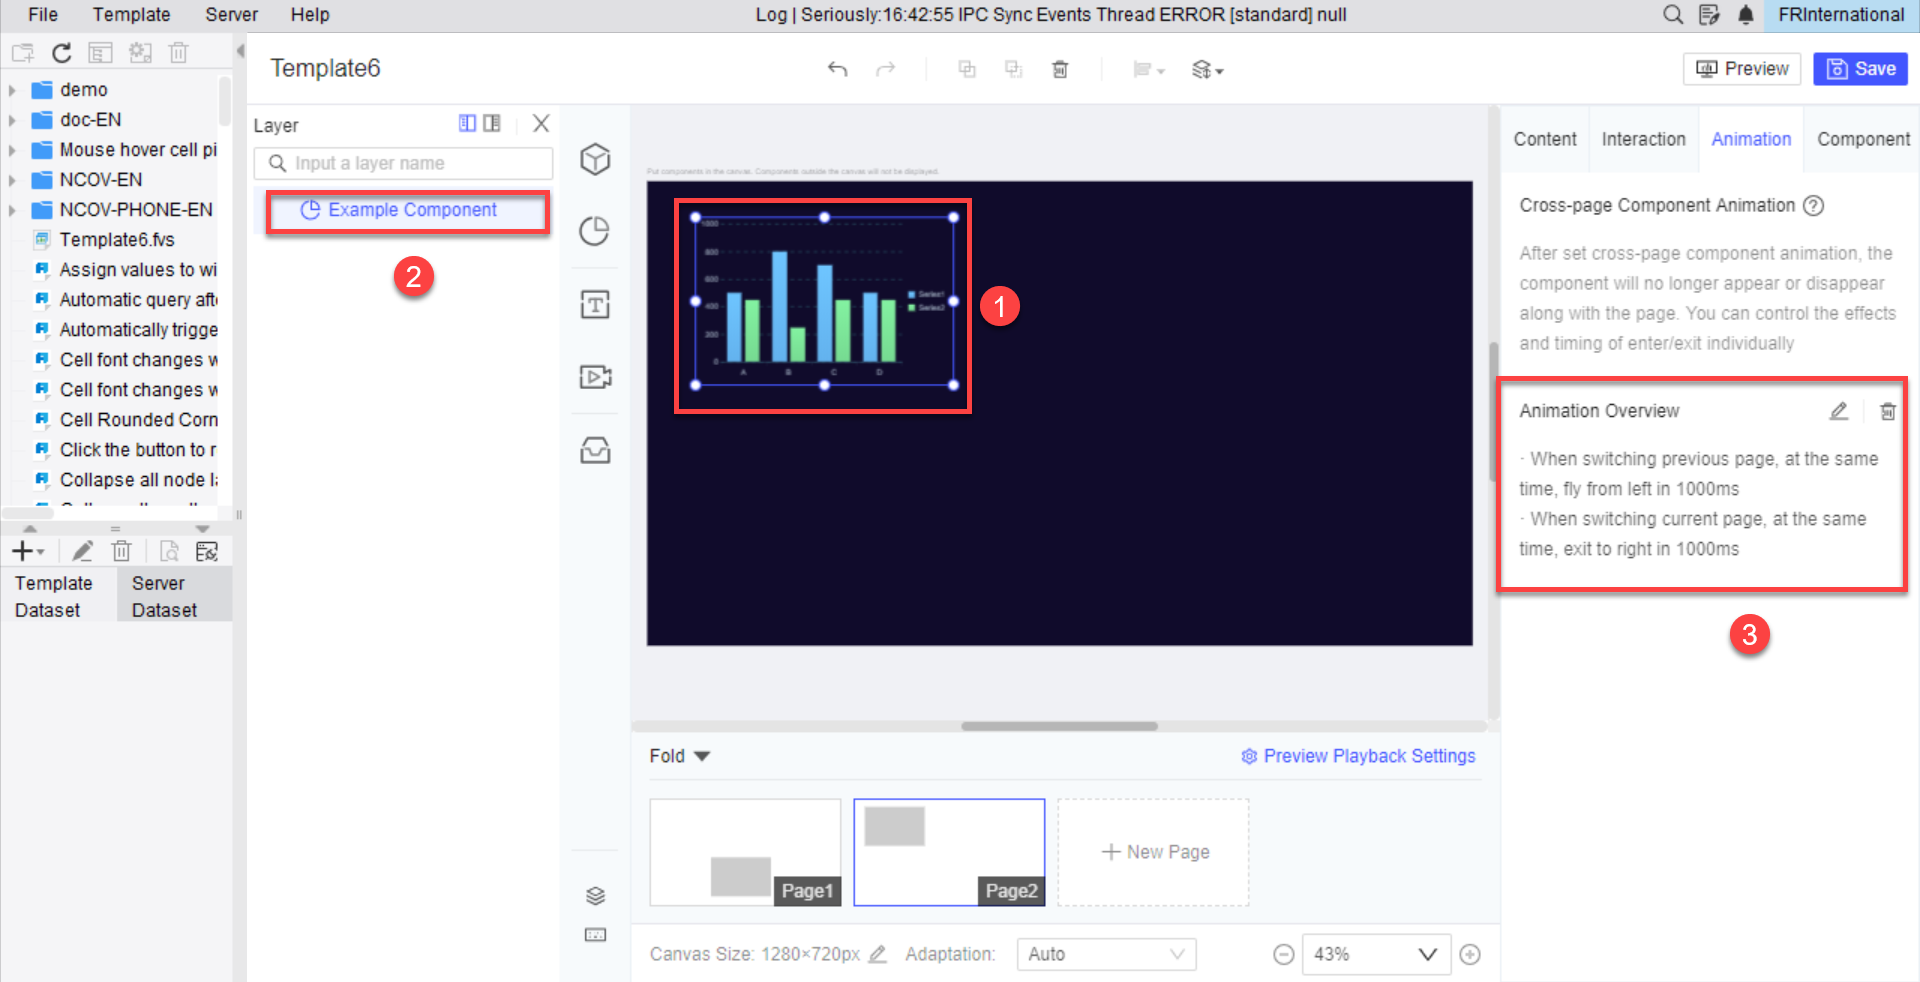The width and height of the screenshot is (1920, 982).
Task: Open the 3D component cube icon
Action: coord(595,159)
